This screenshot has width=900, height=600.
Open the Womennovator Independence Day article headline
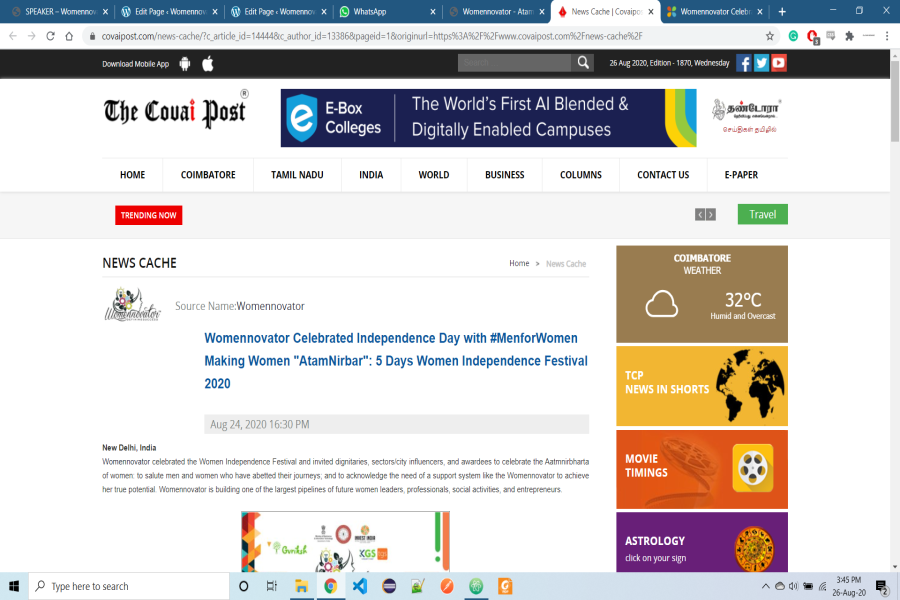point(396,361)
